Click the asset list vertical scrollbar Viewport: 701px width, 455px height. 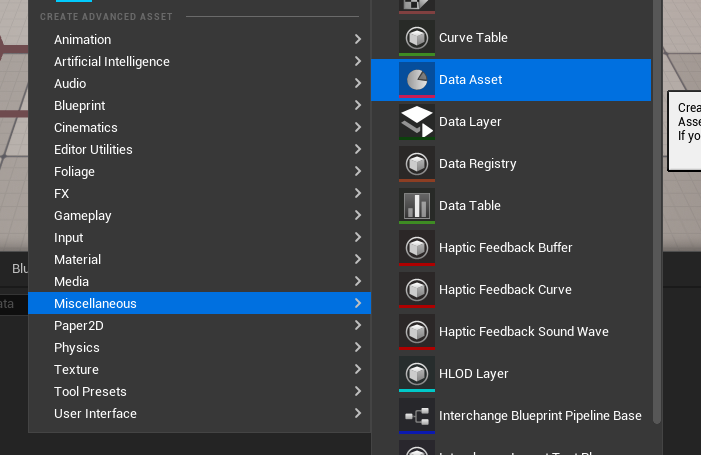[x=657, y=200]
